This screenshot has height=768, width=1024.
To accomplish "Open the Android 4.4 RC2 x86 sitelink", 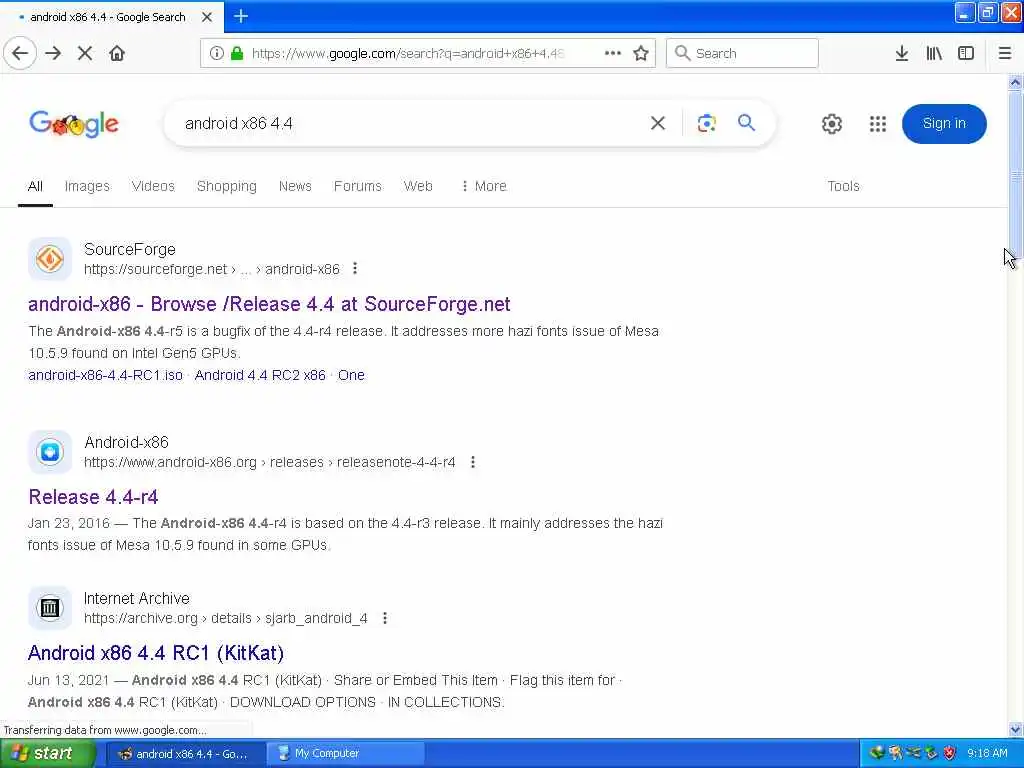I will (x=260, y=375).
